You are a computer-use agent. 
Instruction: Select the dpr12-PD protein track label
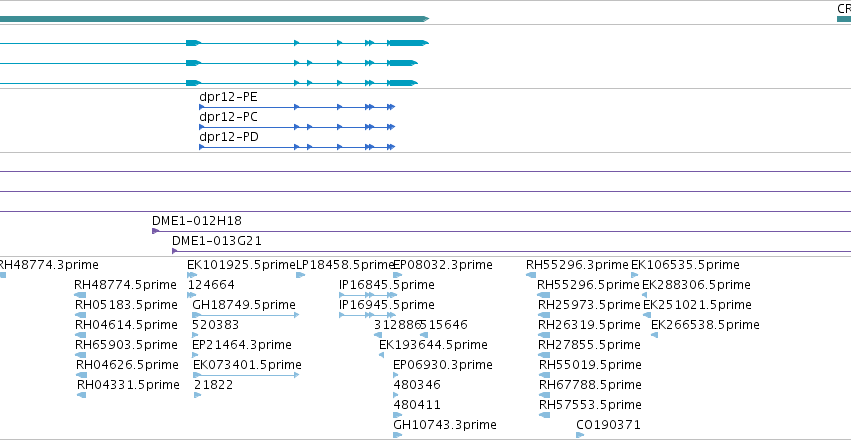pos(229,137)
